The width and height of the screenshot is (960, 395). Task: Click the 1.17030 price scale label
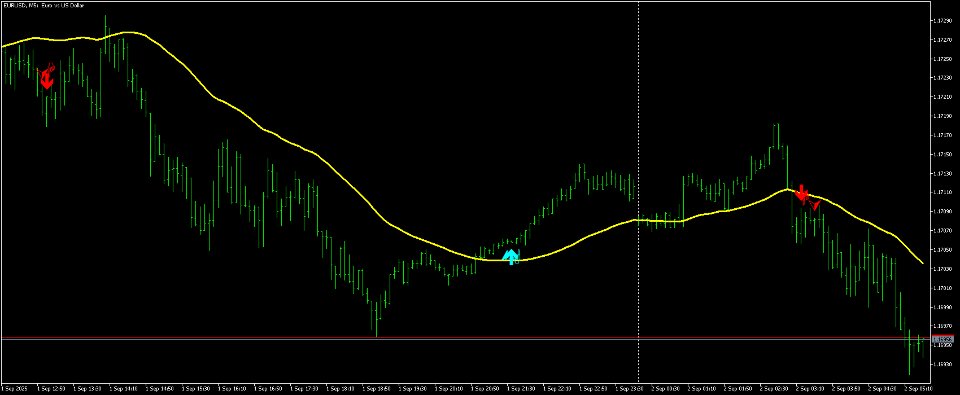click(x=942, y=269)
